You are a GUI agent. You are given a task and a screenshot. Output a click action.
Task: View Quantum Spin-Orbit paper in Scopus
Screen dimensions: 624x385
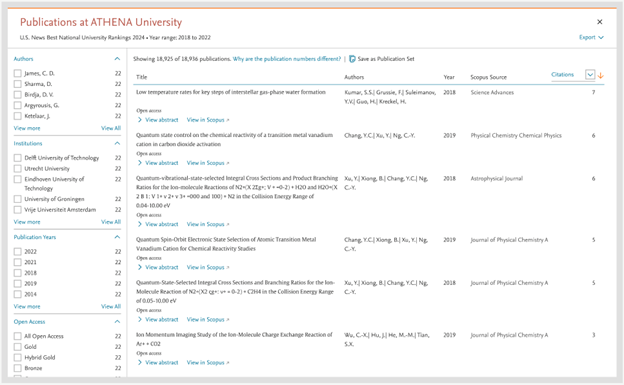click(208, 267)
